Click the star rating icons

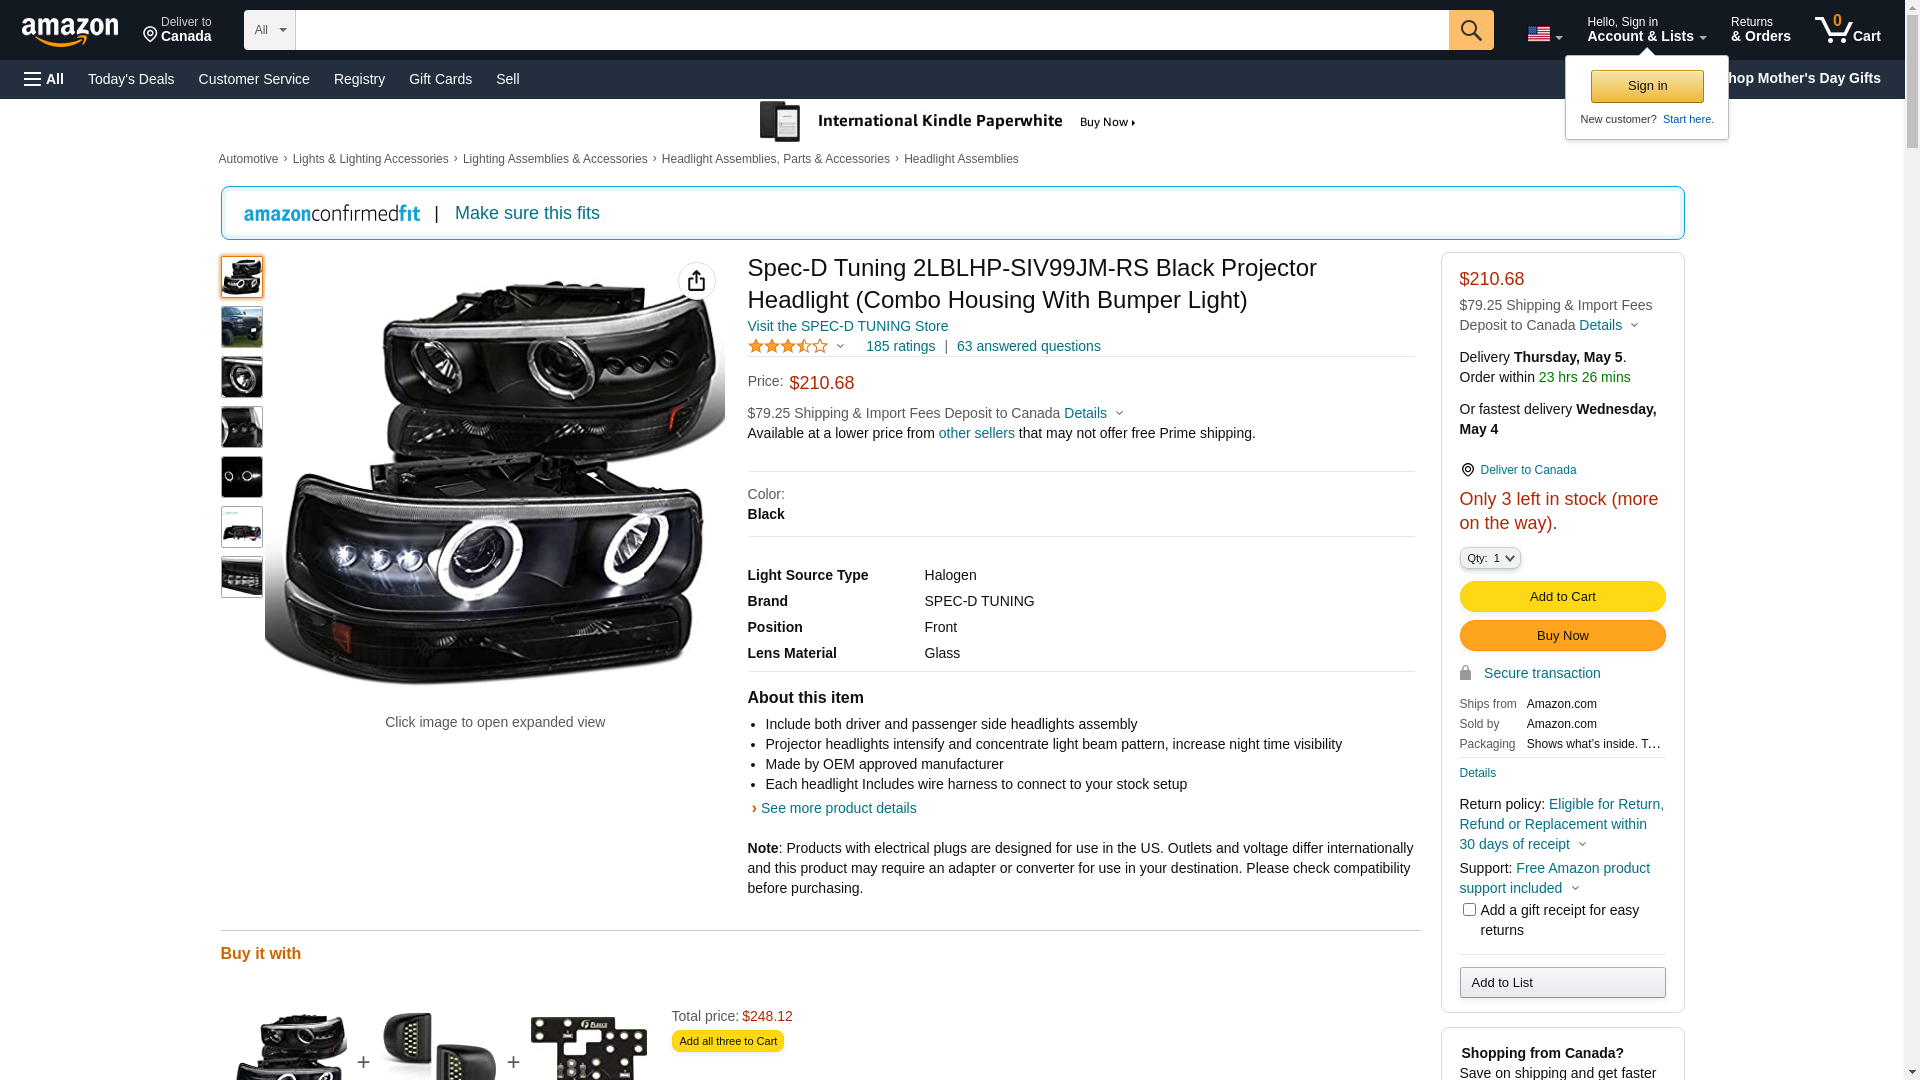point(788,346)
